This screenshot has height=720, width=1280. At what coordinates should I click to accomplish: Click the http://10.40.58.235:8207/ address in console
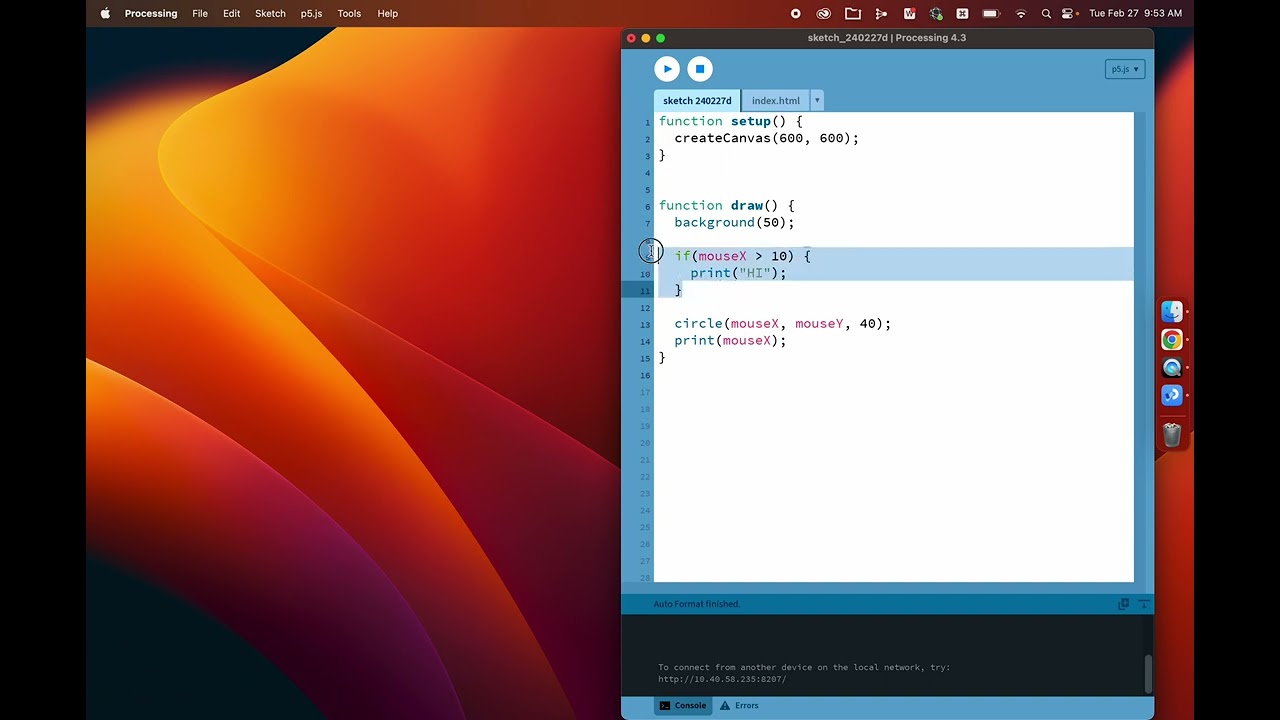722,679
